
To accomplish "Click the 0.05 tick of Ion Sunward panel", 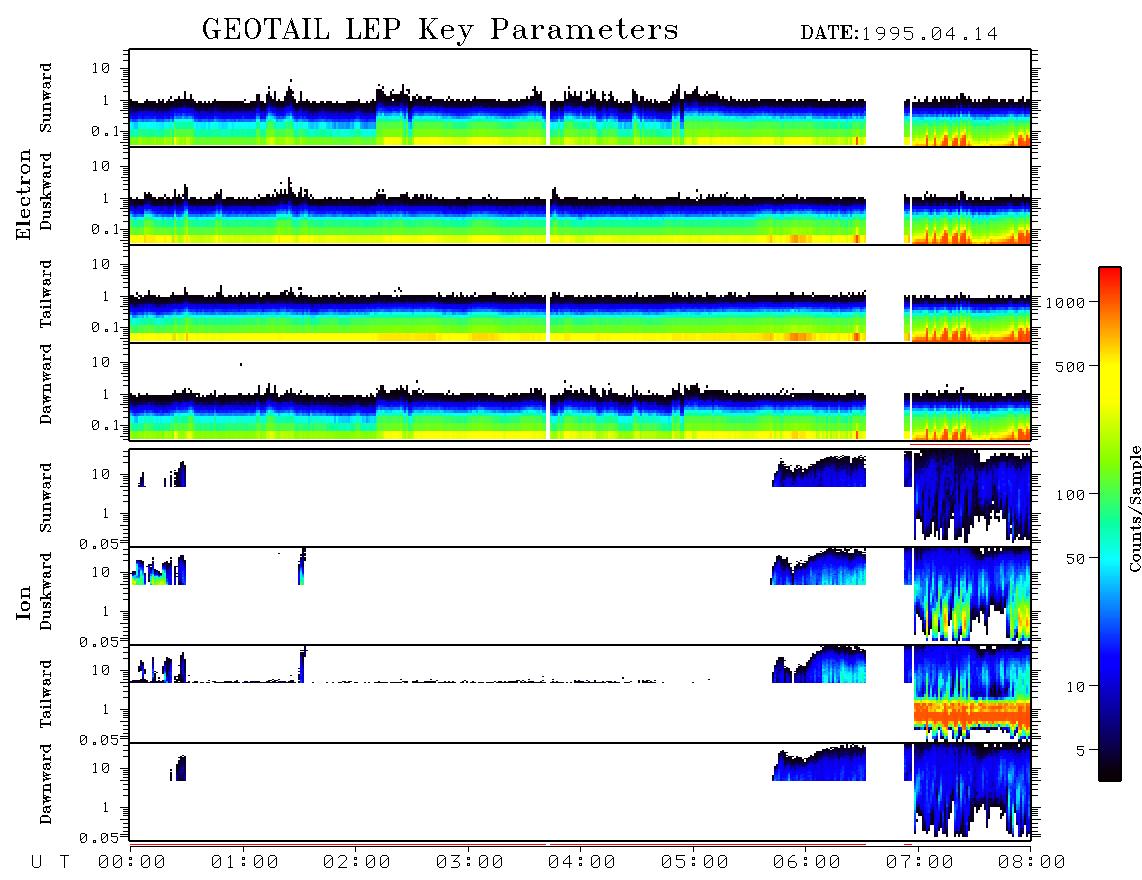I will tap(99, 543).
